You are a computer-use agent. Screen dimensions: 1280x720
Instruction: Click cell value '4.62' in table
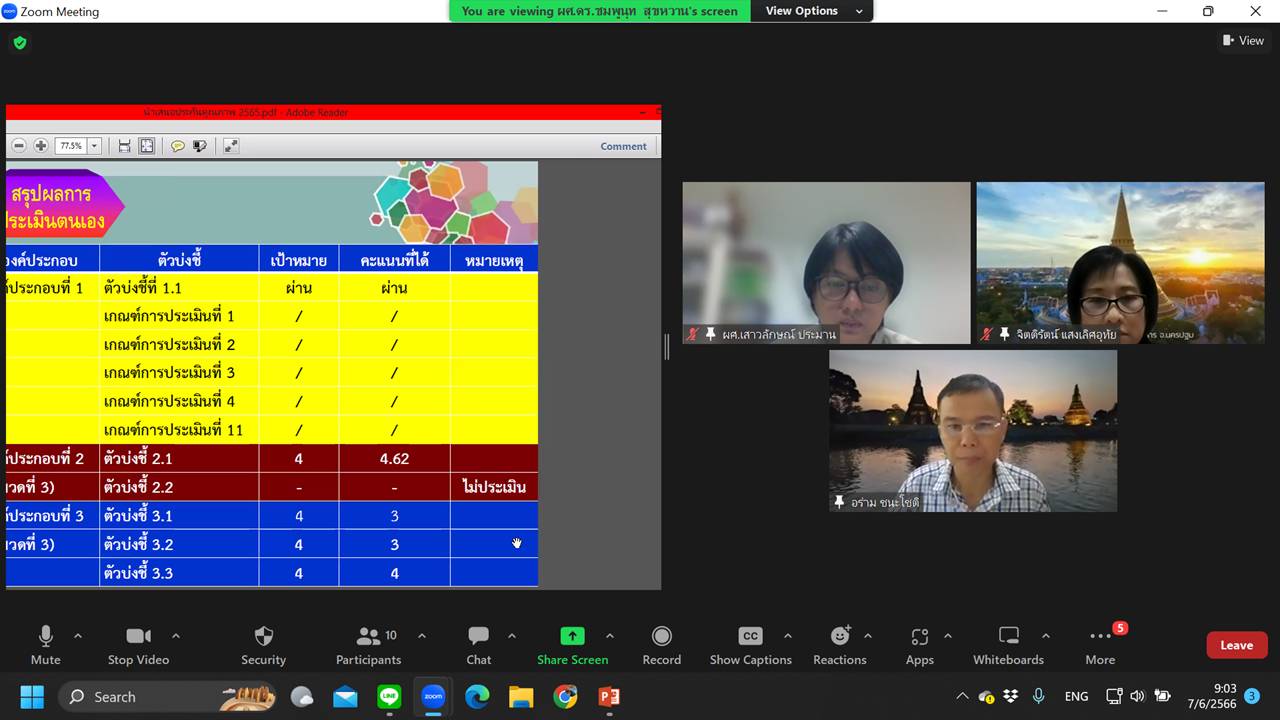pos(394,459)
